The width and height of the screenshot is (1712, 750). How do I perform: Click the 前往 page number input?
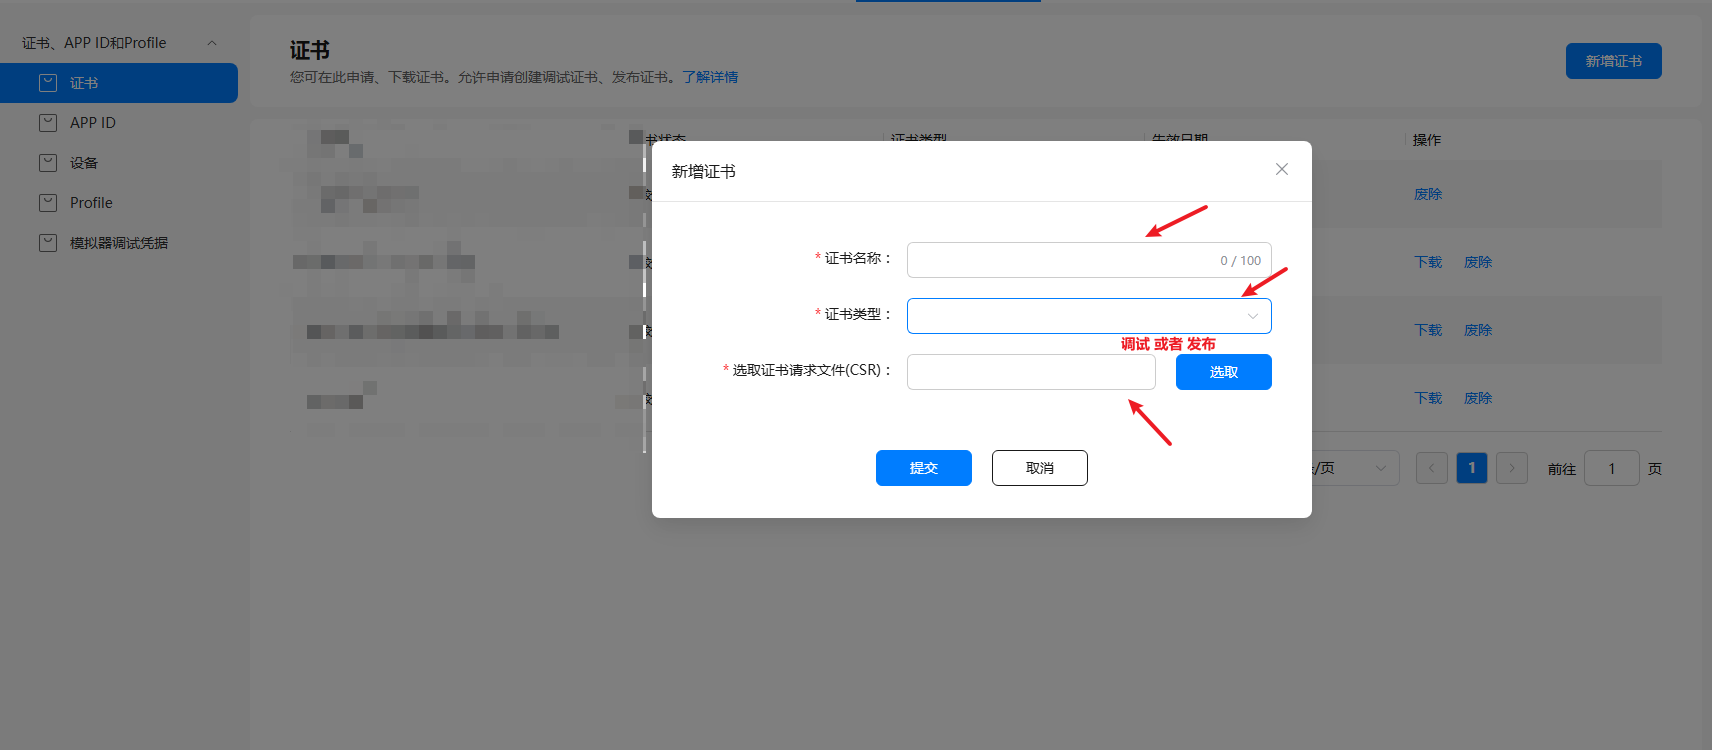point(1612,468)
